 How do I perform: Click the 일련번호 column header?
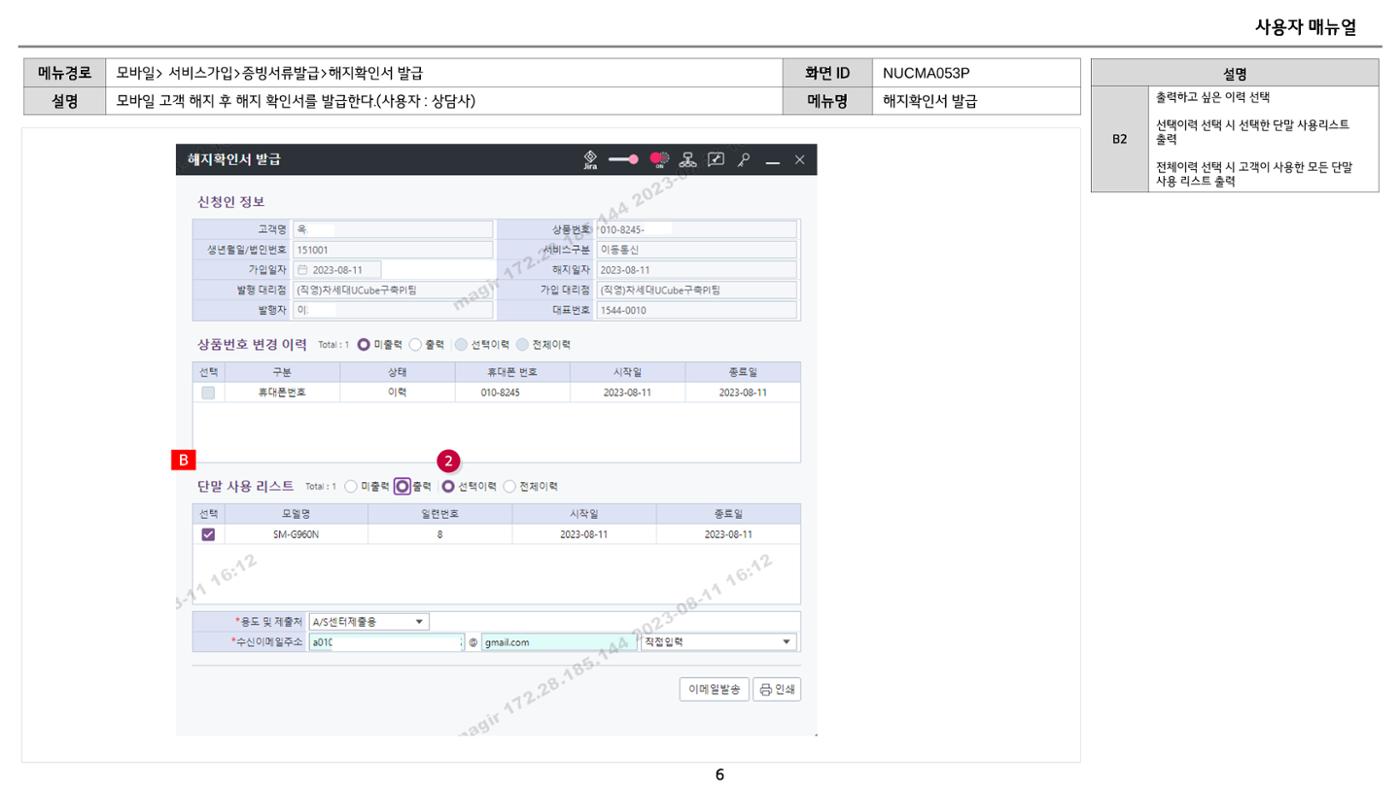(440, 514)
